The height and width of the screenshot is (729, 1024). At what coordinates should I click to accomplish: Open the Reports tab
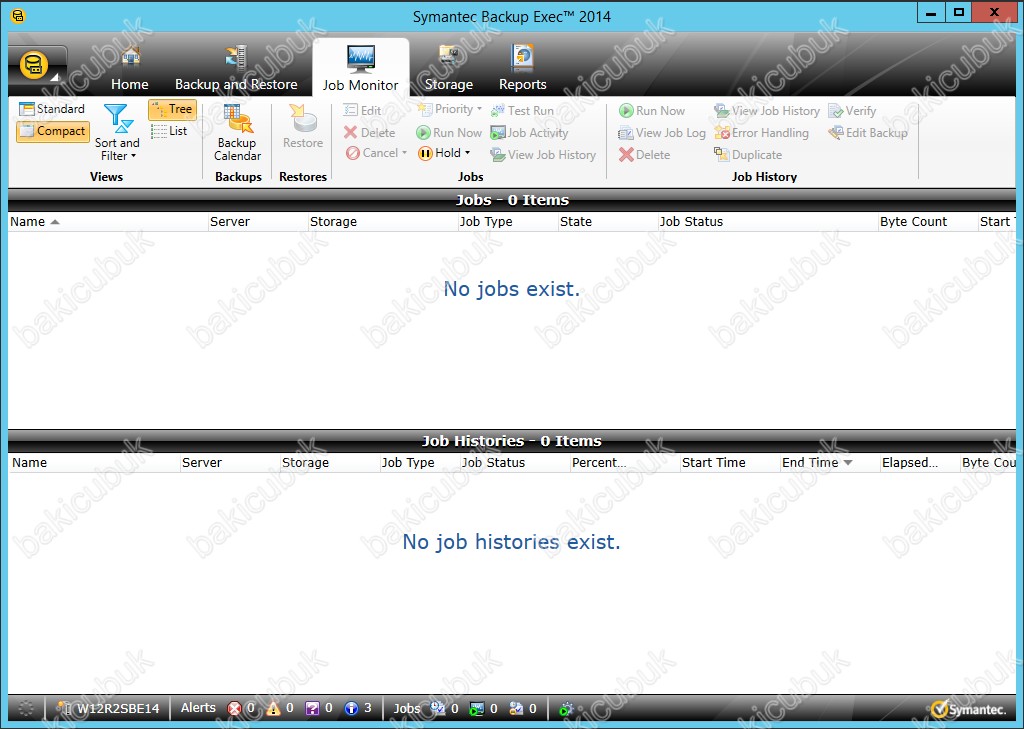click(522, 69)
